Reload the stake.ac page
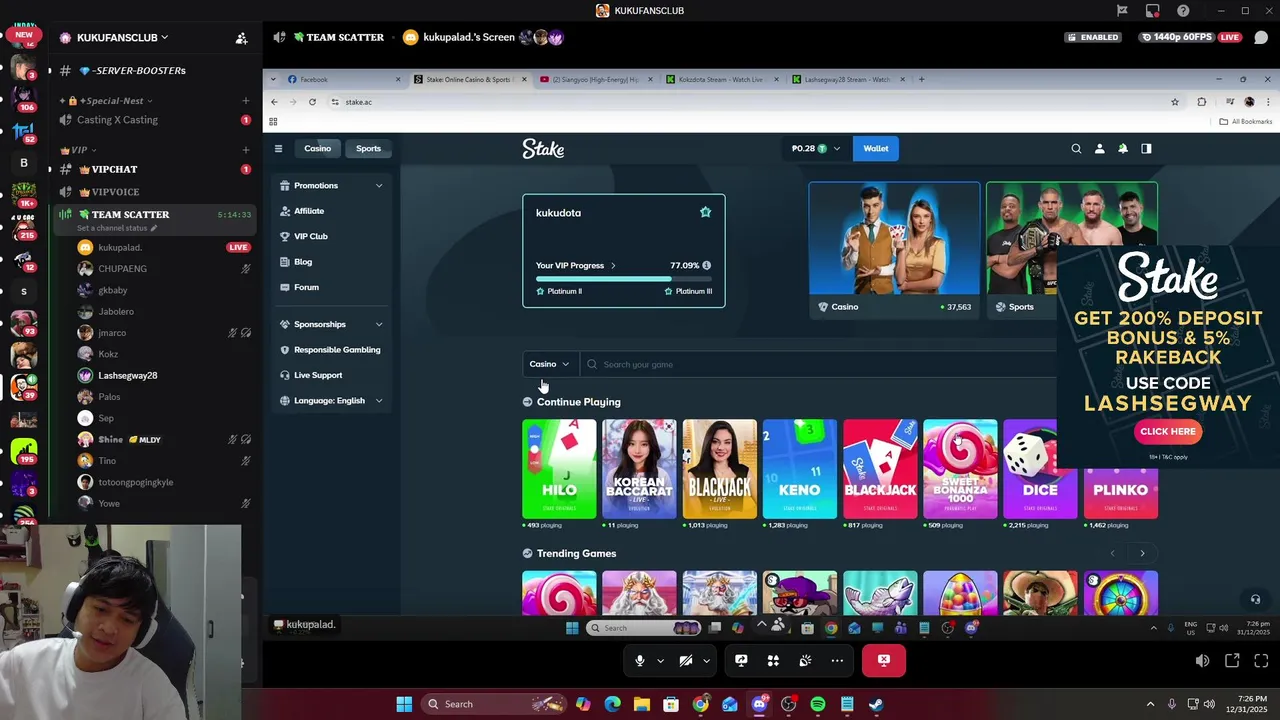 [x=312, y=102]
